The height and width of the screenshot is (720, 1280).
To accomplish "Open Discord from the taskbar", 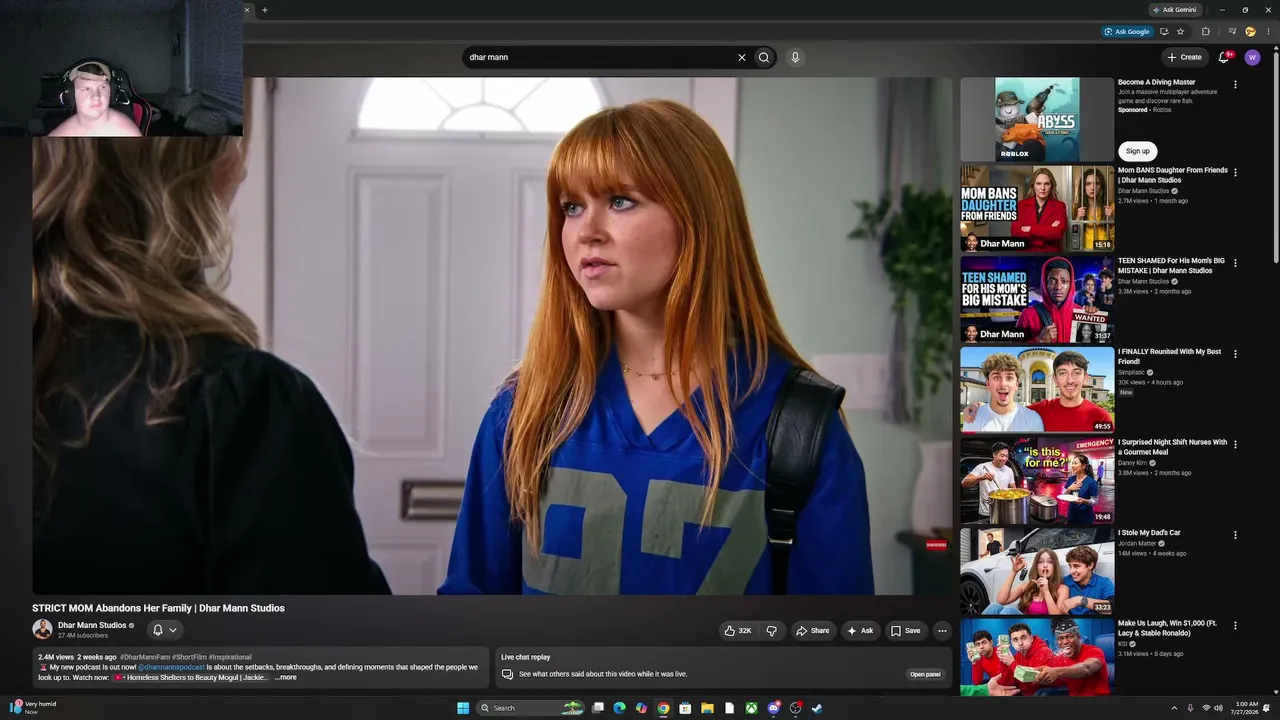I will (773, 708).
